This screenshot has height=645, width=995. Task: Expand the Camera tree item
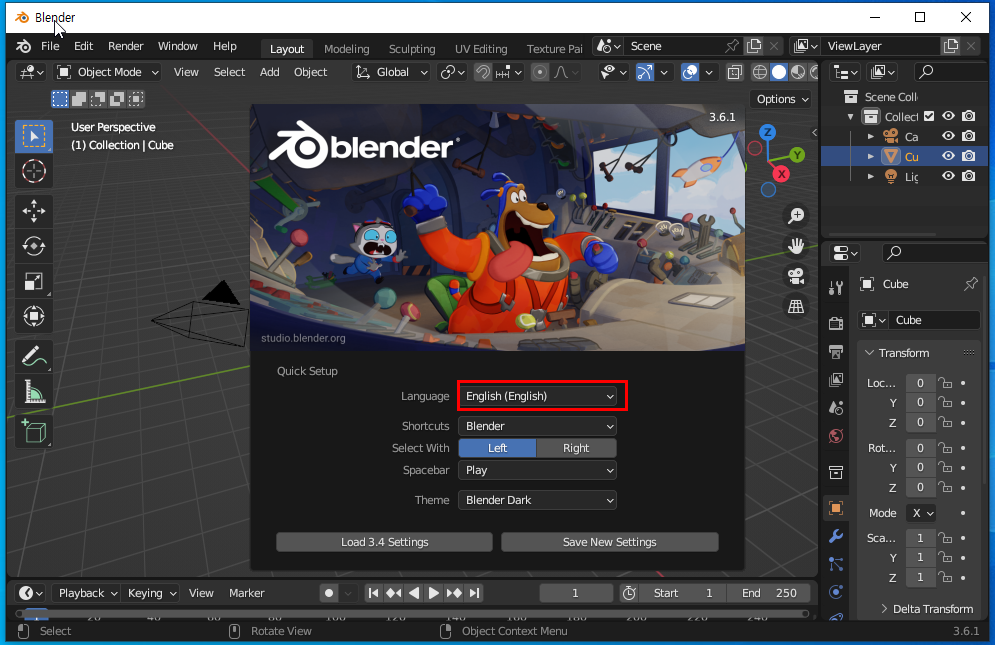[x=871, y=136]
